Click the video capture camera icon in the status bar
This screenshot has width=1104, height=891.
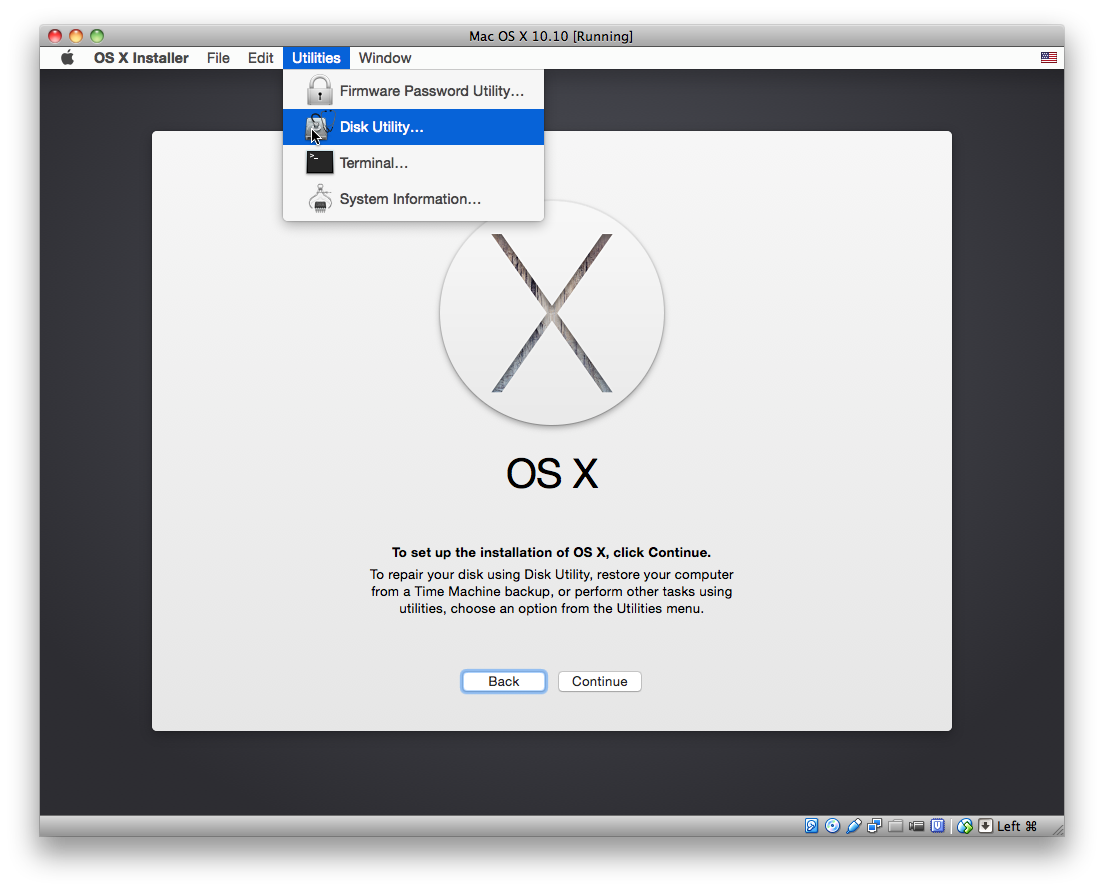pos(916,825)
